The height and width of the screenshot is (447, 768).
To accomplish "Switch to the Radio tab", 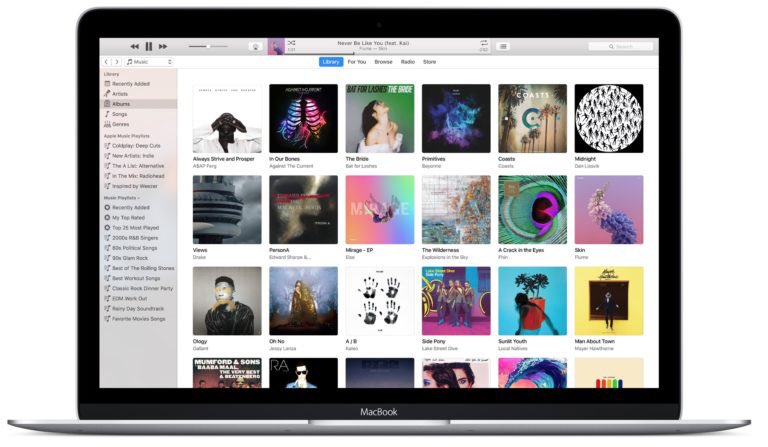I will coord(408,62).
